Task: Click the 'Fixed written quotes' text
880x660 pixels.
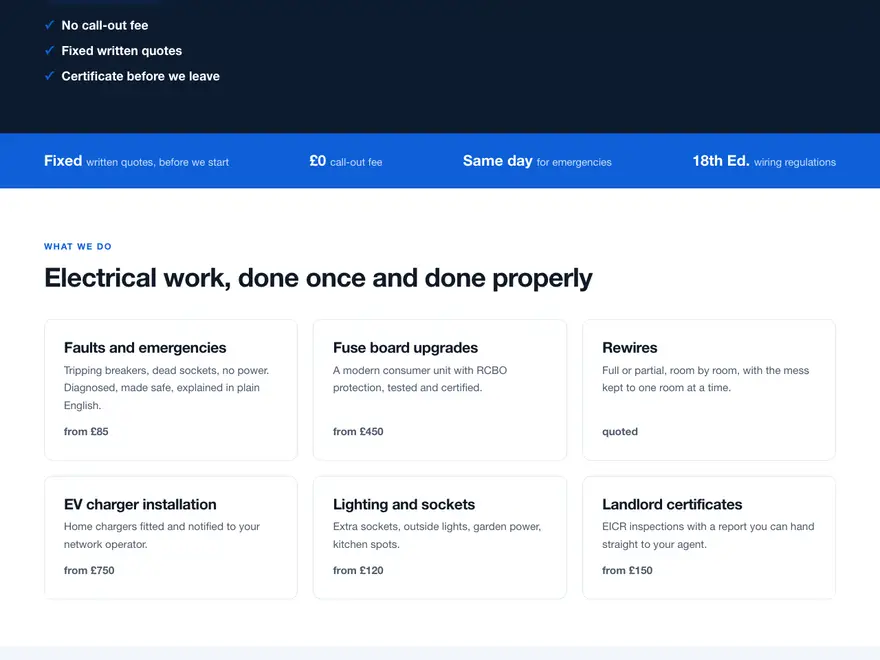Action: 122,51
